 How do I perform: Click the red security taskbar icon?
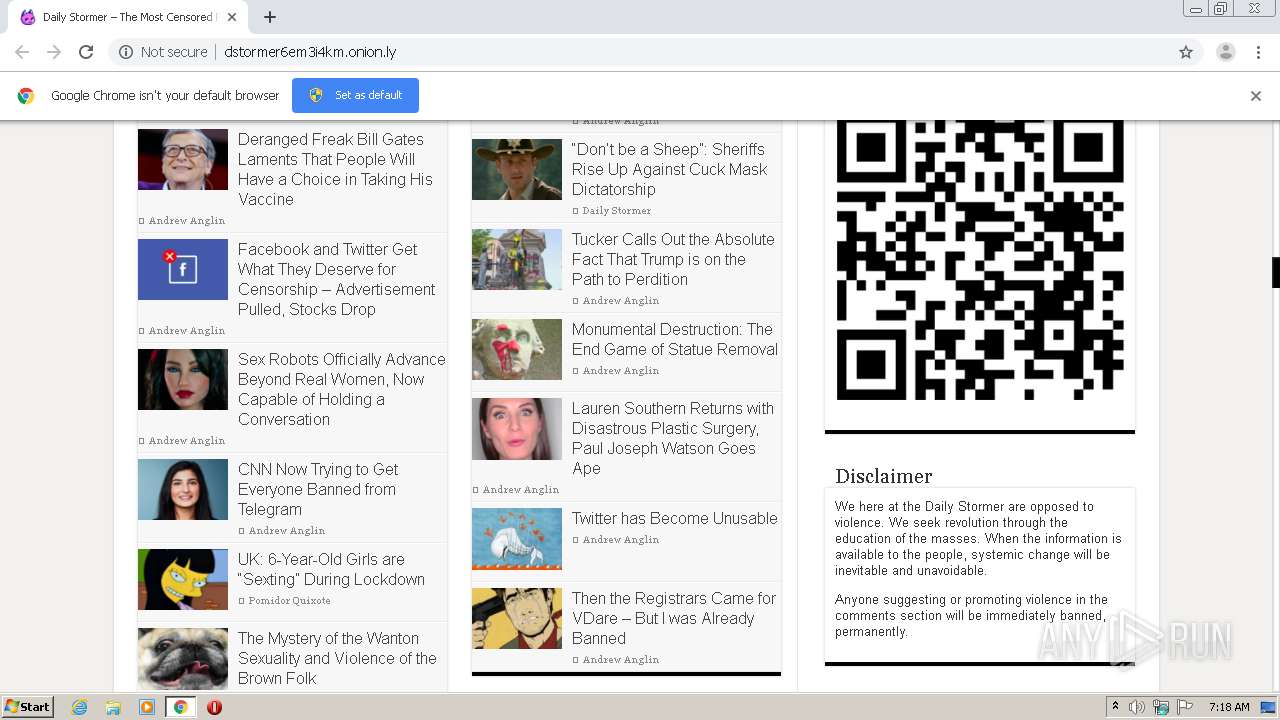(214, 707)
